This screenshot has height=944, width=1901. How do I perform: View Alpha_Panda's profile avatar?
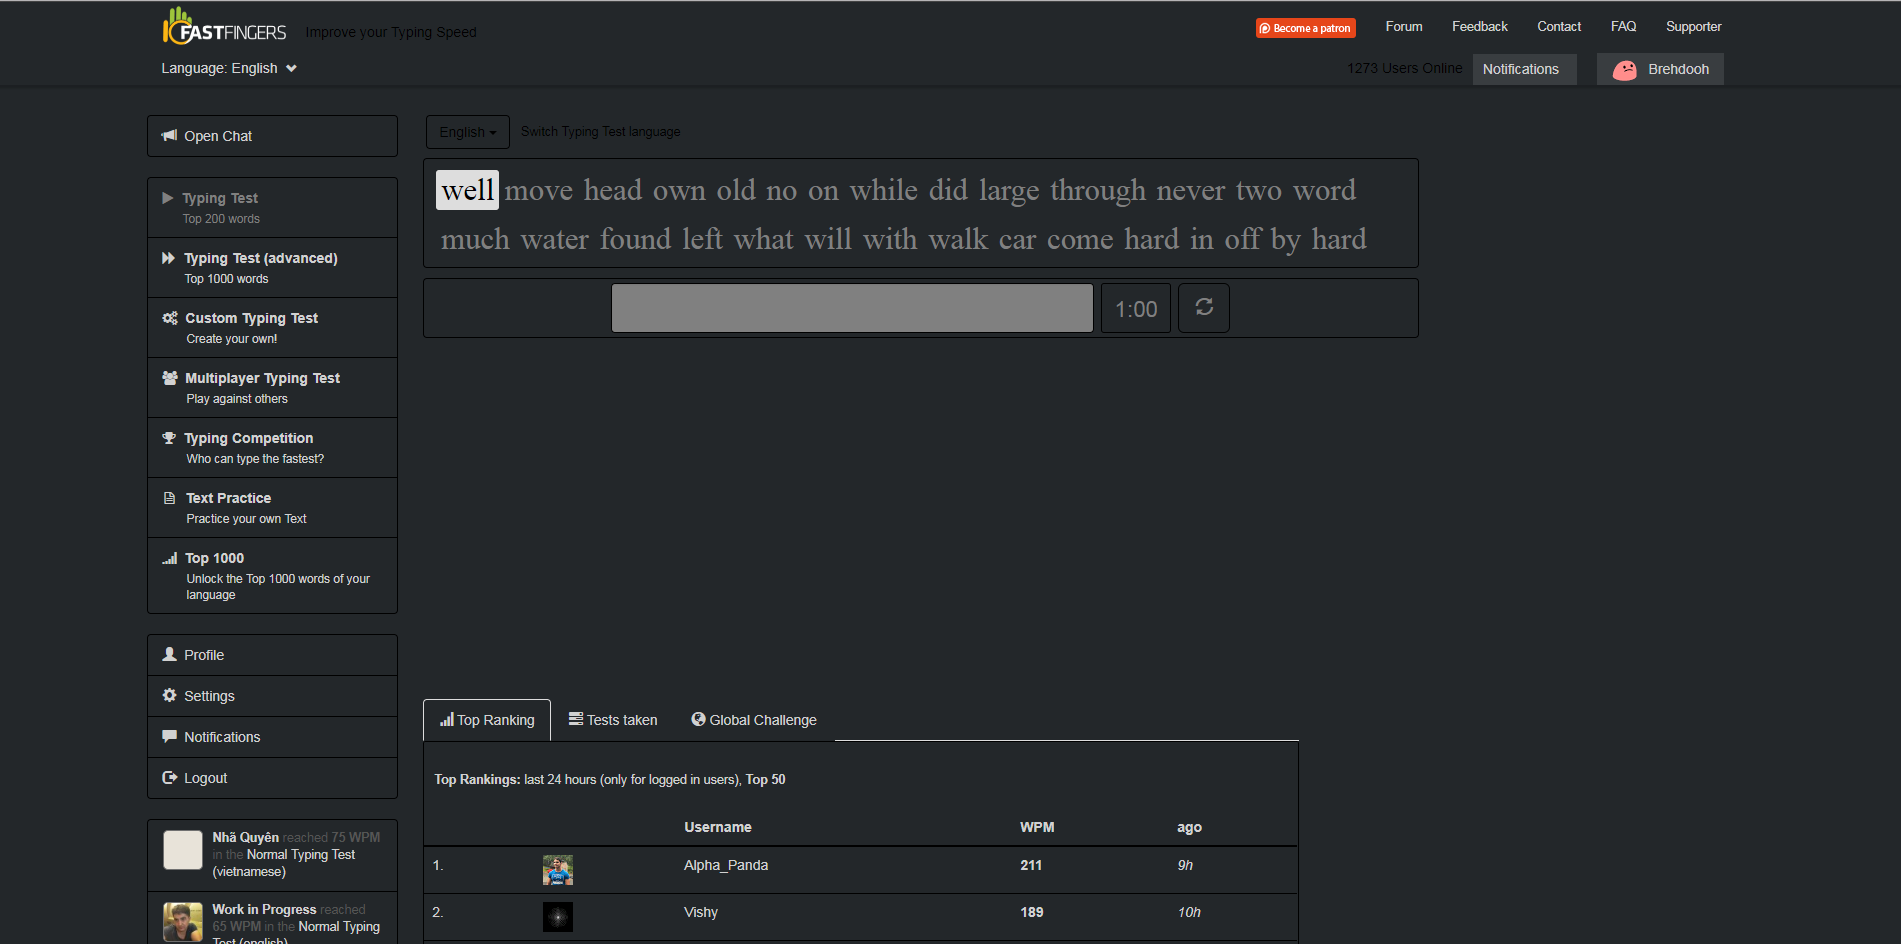[557, 869]
